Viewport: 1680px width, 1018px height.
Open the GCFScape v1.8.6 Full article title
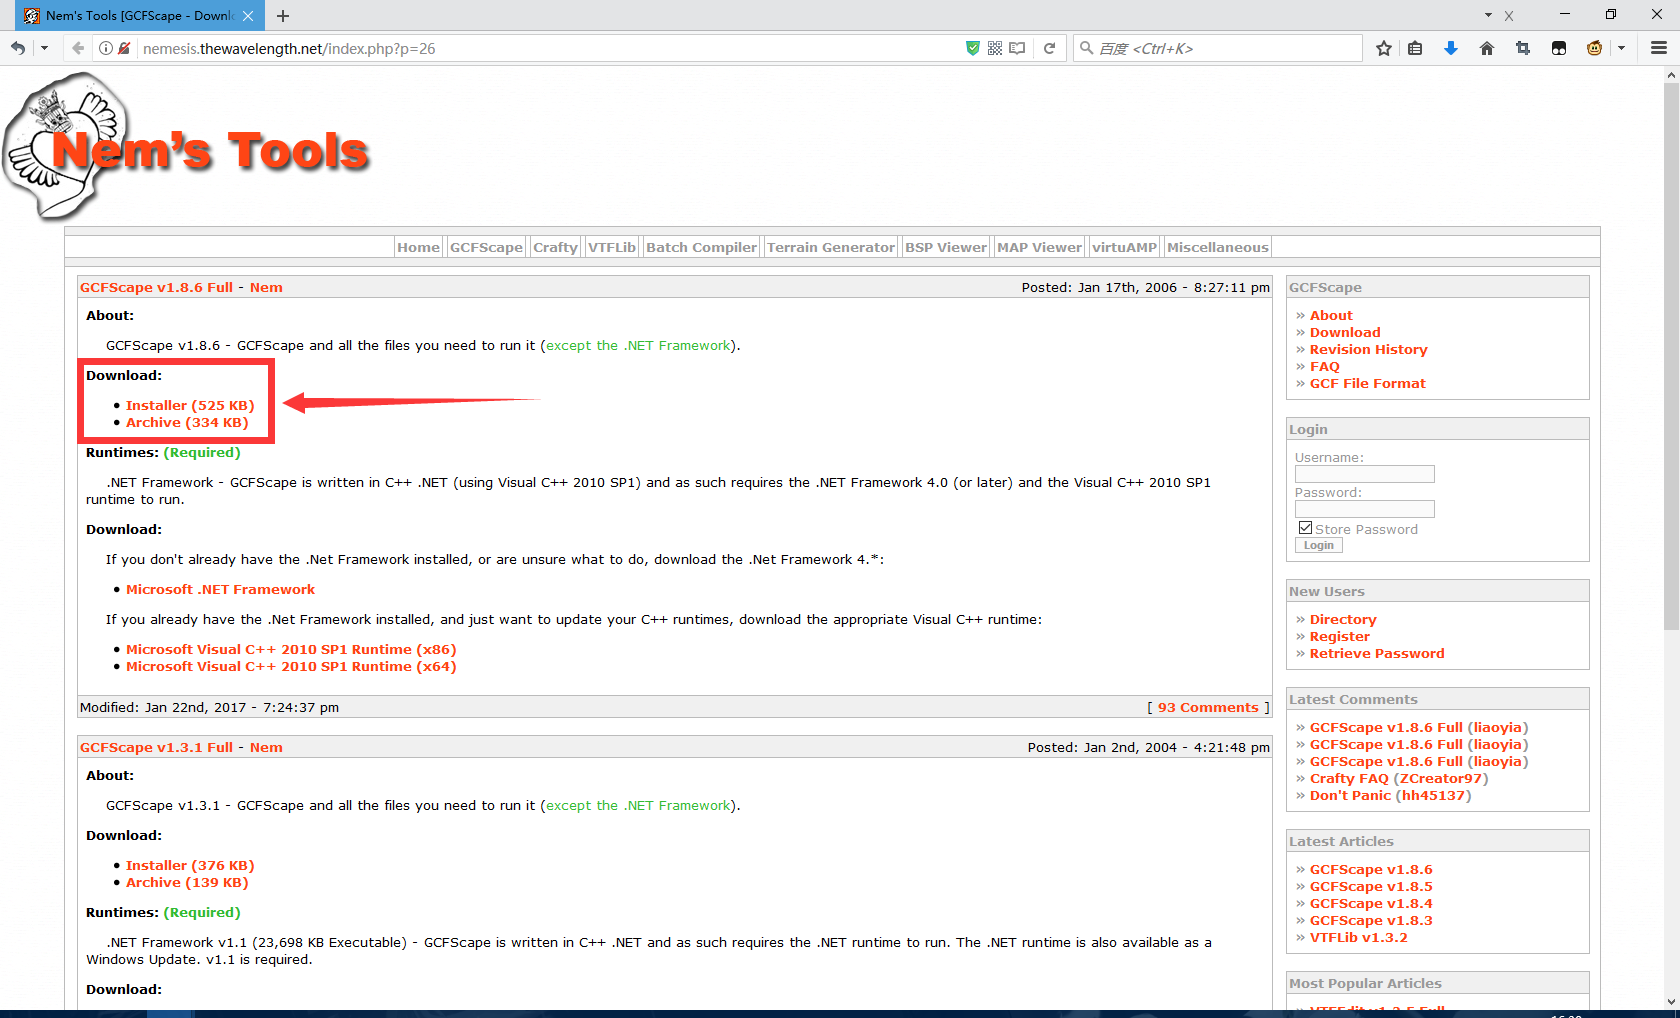tap(156, 287)
